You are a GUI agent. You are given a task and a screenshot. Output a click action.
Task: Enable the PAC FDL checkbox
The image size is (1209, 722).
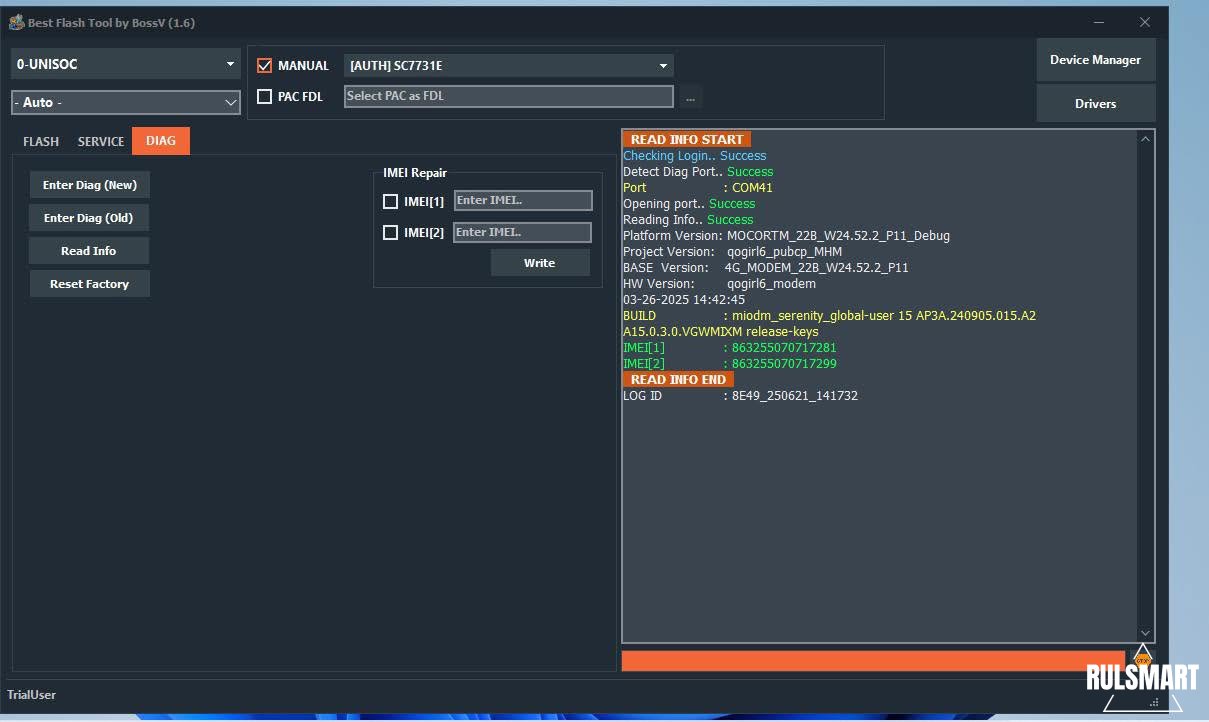click(264, 97)
